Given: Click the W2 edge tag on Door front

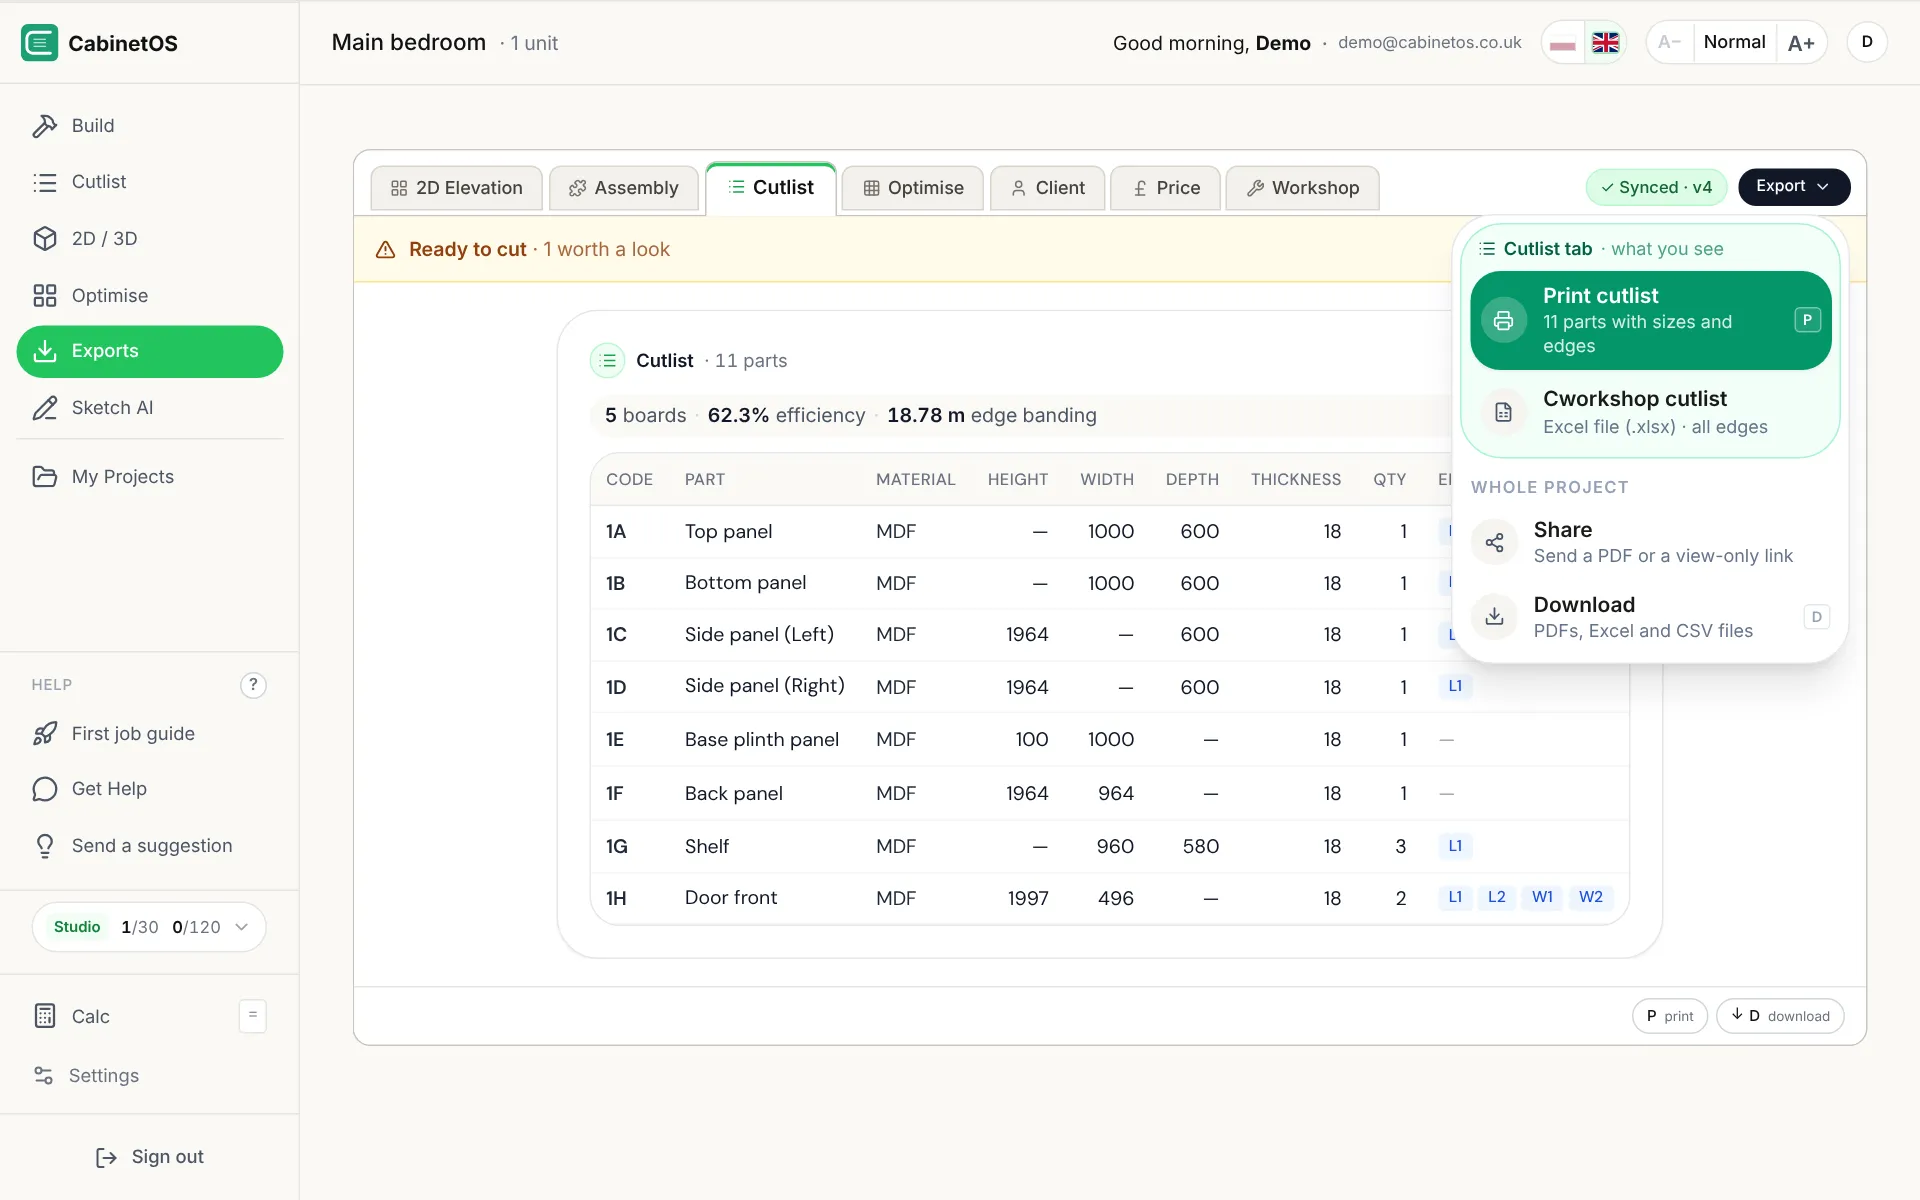Looking at the screenshot, I should point(1590,897).
